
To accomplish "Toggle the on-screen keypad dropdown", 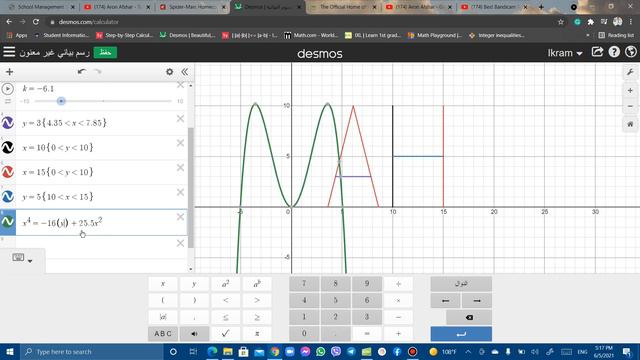I will (x=22, y=258).
